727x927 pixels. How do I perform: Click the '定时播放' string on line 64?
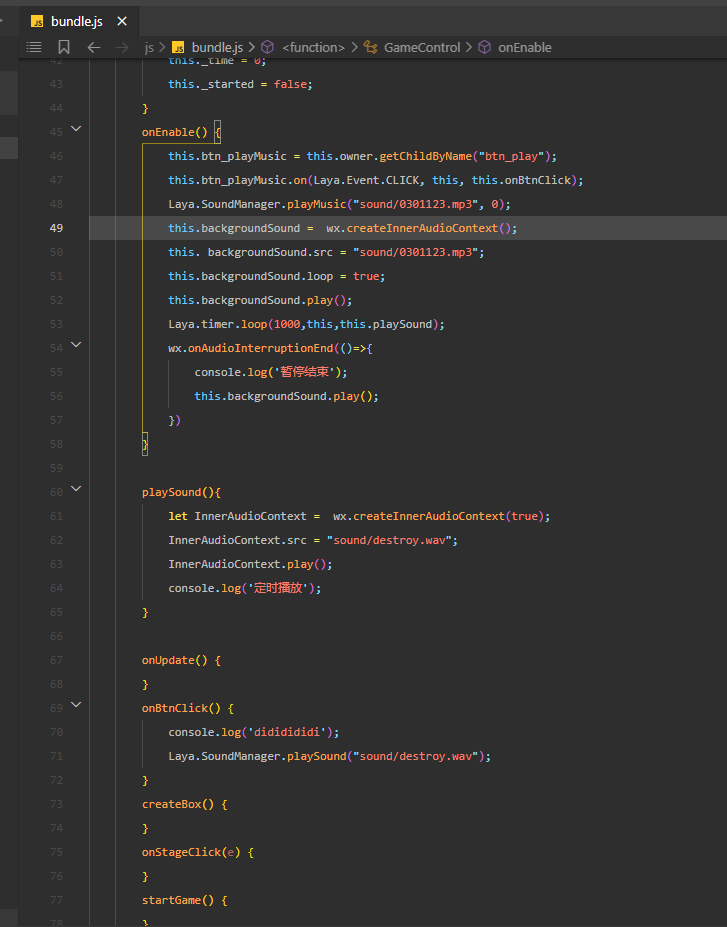(278, 588)
